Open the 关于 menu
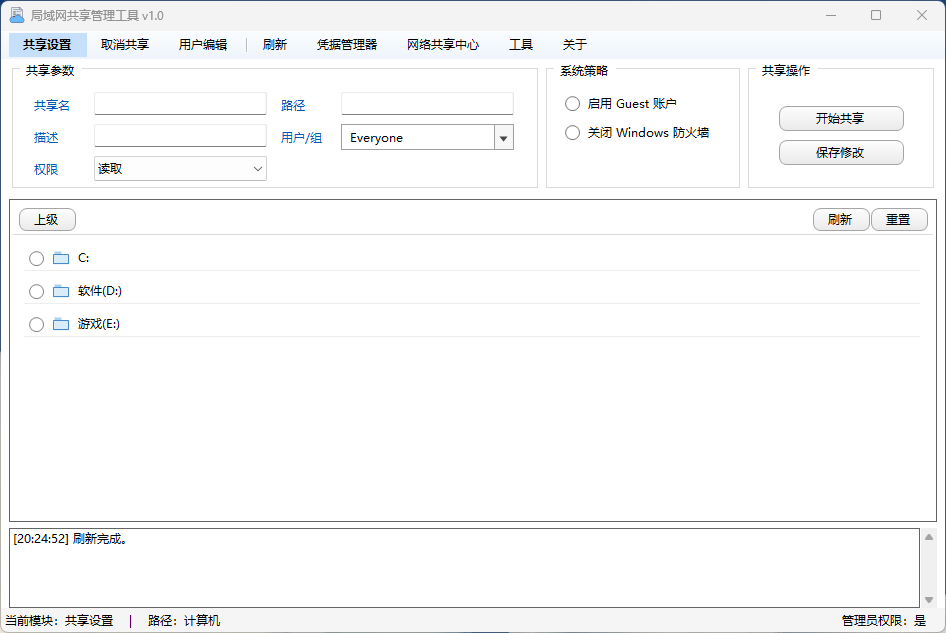Viewport: 946px width, 633px height. [574, 45]
